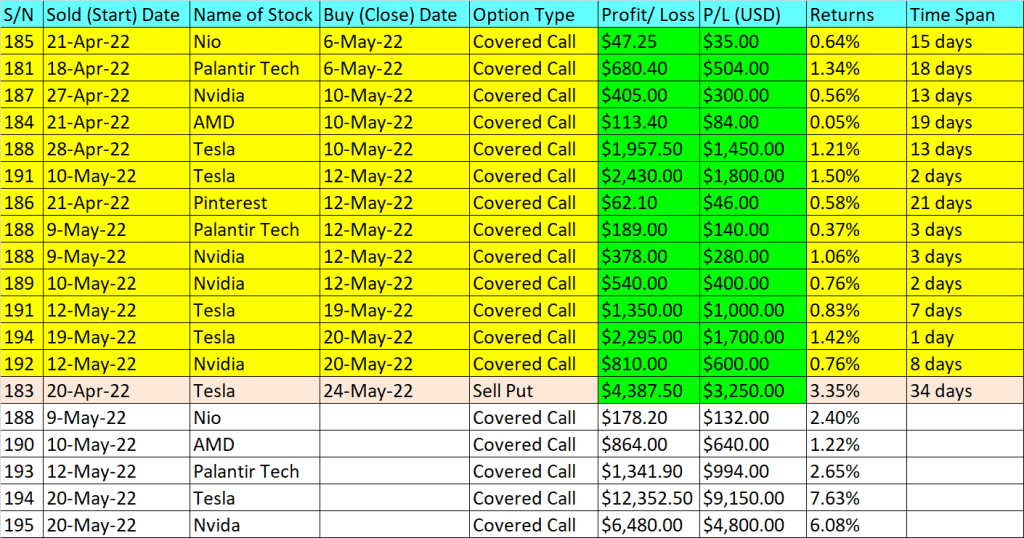Screen dimensions: 1024x538
Task: Select the $12,352.50 profit cell
Action: click(647, 498)
